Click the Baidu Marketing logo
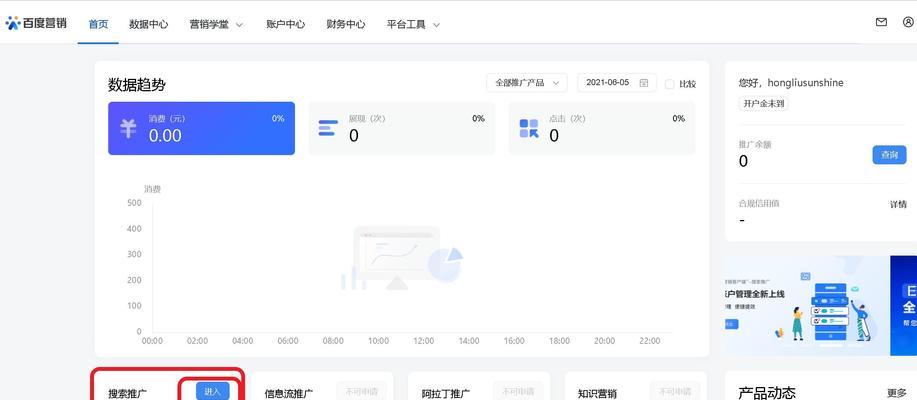917x400 pixels. coord(36,23)
